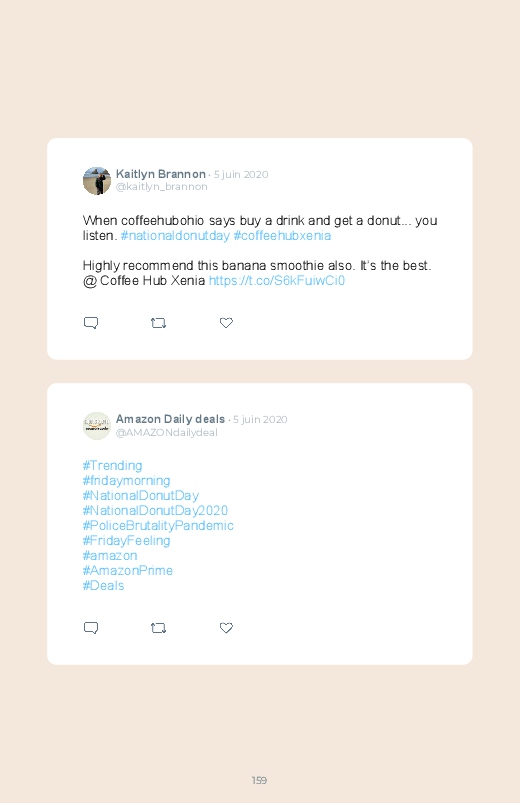Open the #AmazonPrime hashtag
Viewport: 520px width, 803px height.
(128, 570)
